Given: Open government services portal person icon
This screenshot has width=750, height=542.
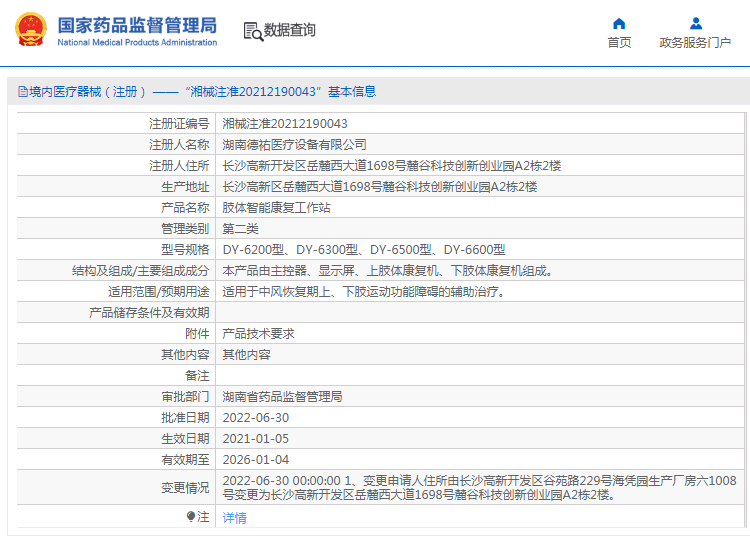Looking at the screenshot, I should (x=696, y=23).
